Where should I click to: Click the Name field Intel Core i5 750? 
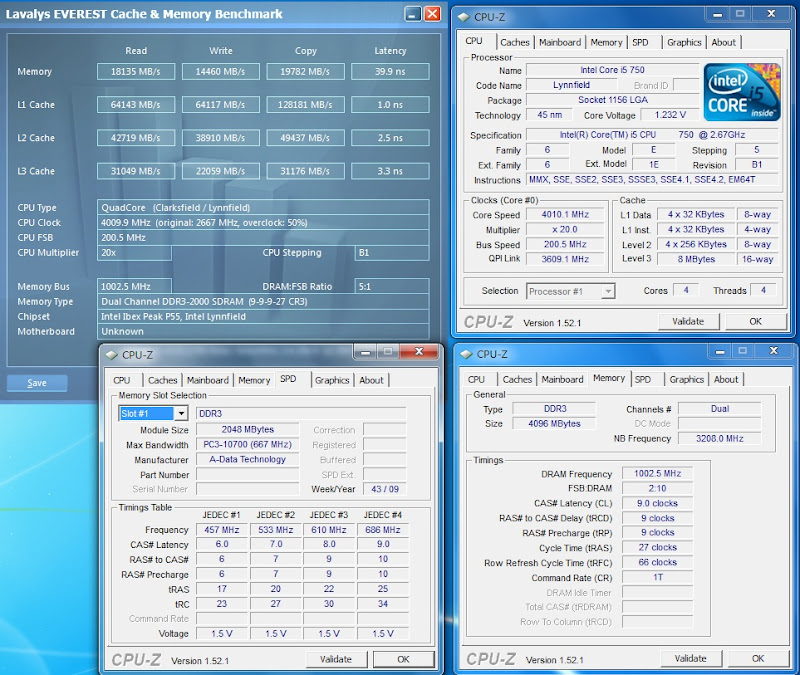(612, 70)
